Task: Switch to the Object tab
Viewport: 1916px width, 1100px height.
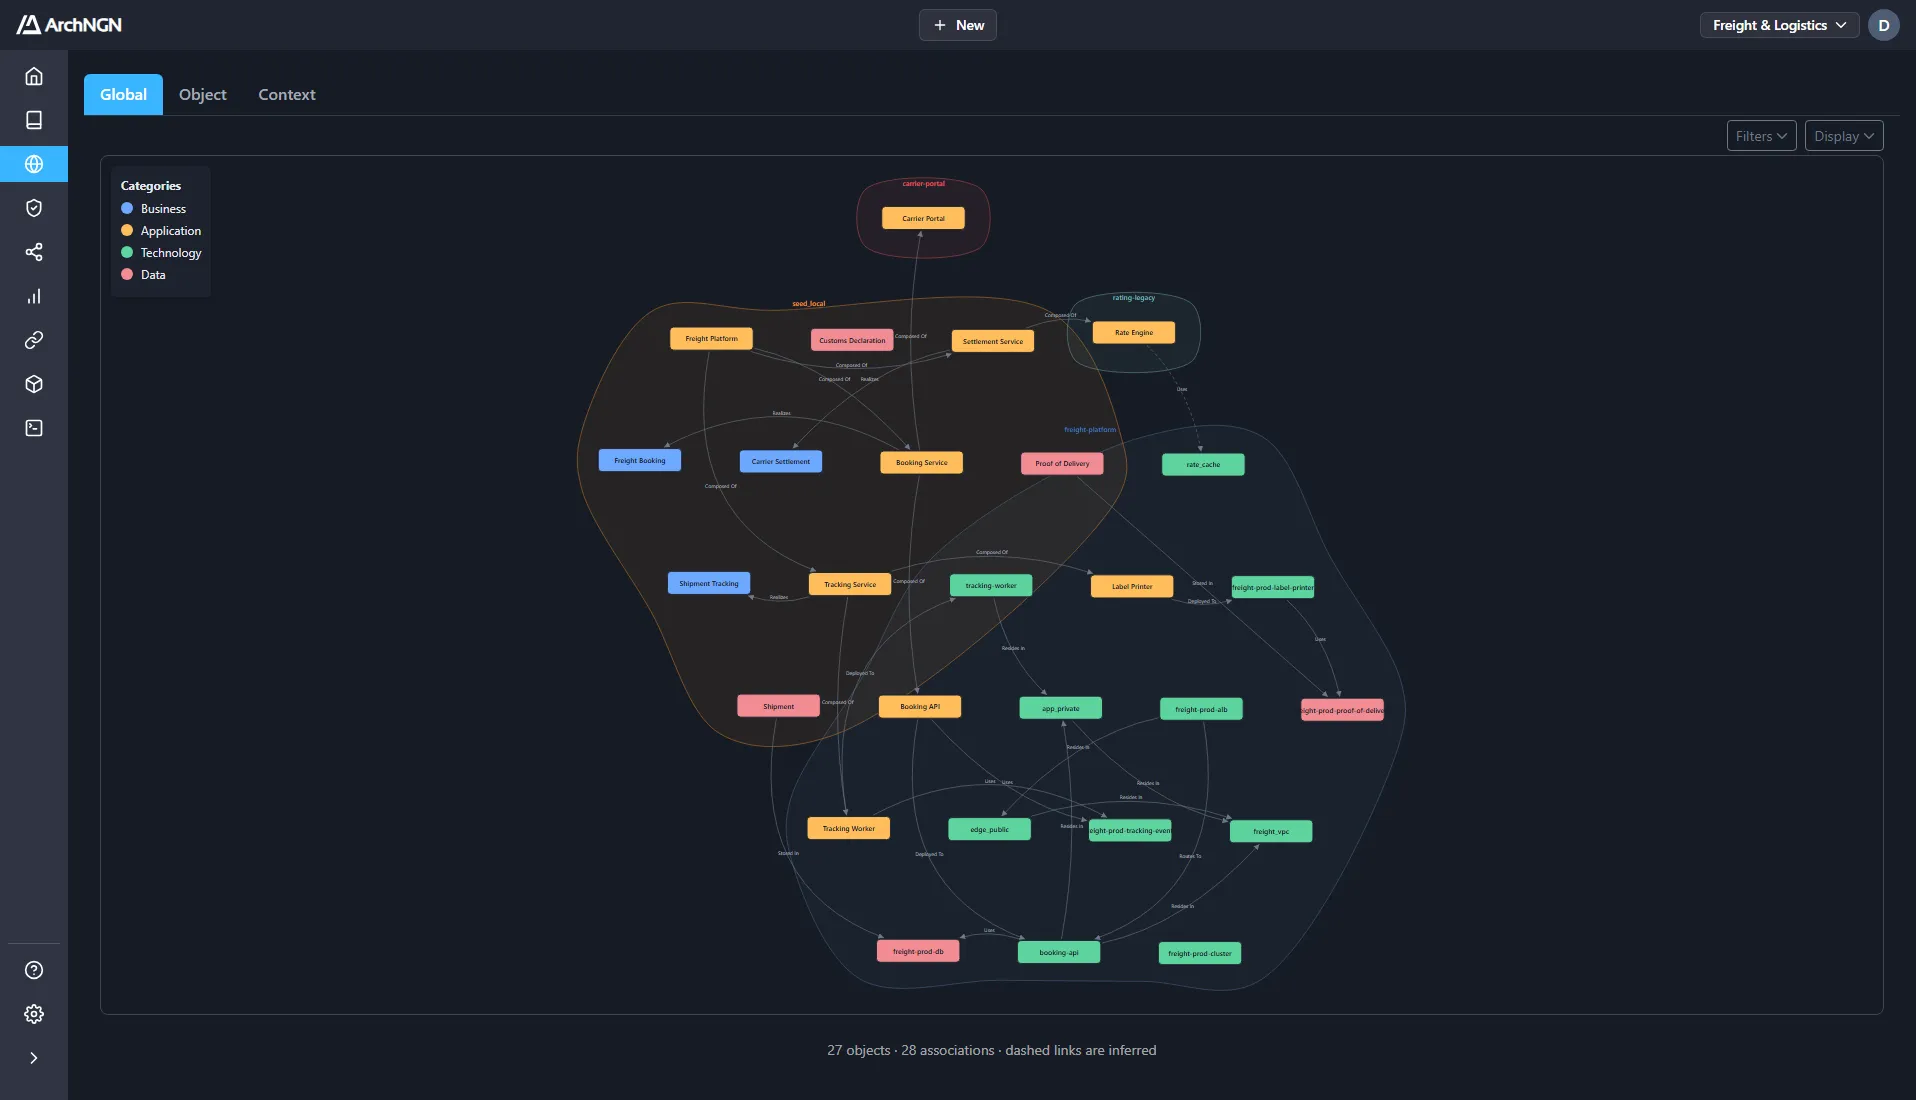Action: click(x=203, y=94)
